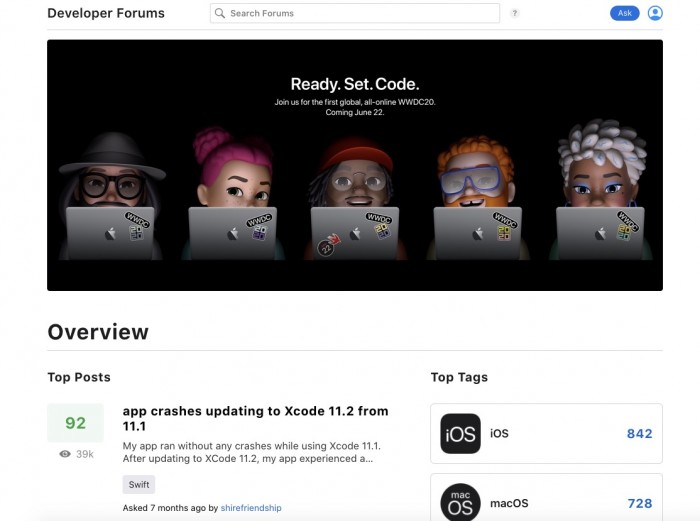700x521 pixels.
Task: Type in the Search Forums field
Action: 360,14
